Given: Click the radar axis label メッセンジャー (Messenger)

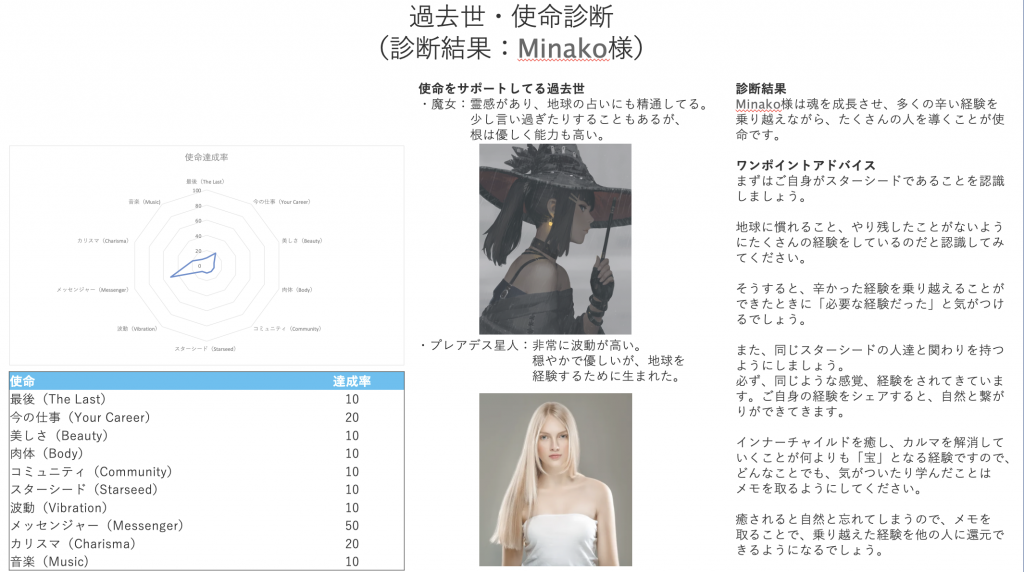Looking at the screenshot, I should [92, 289].
